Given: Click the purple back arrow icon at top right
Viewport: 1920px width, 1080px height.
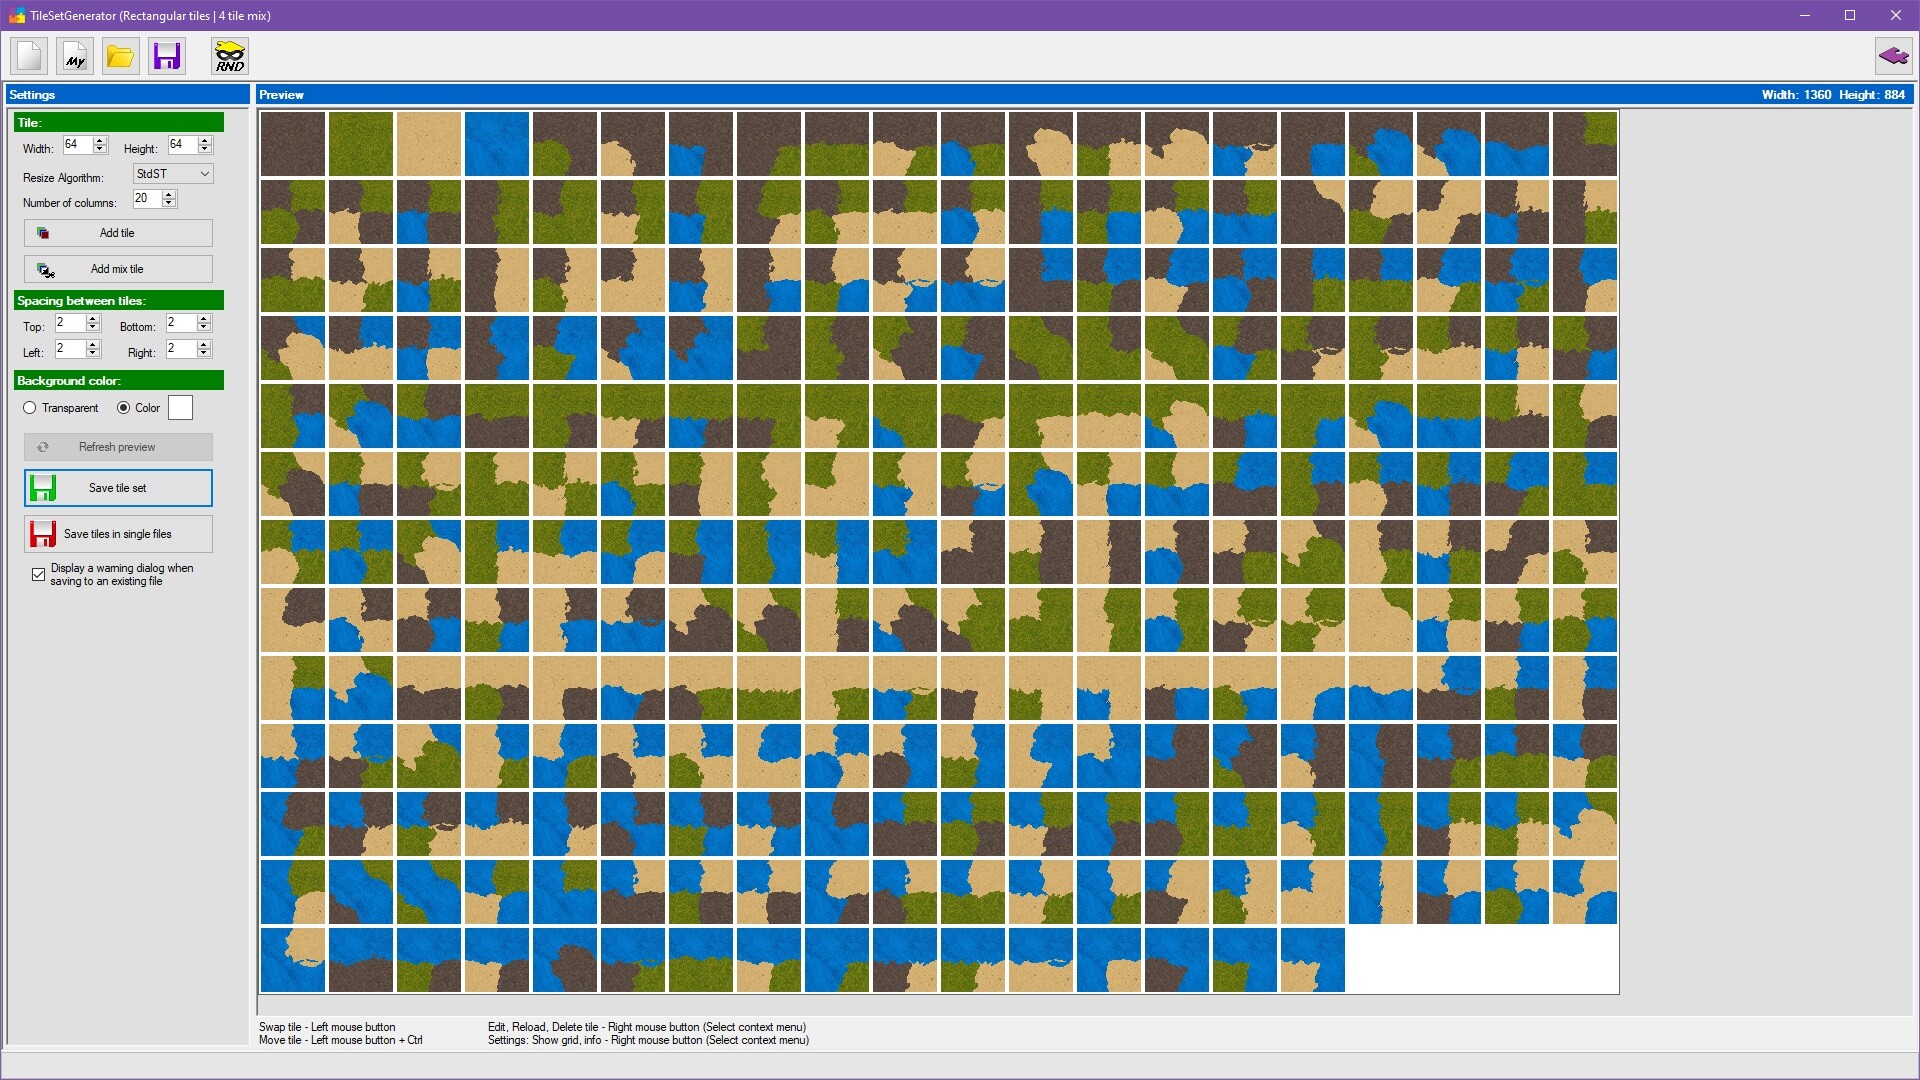Looking at the screenshot, I should pos(1893,56).
